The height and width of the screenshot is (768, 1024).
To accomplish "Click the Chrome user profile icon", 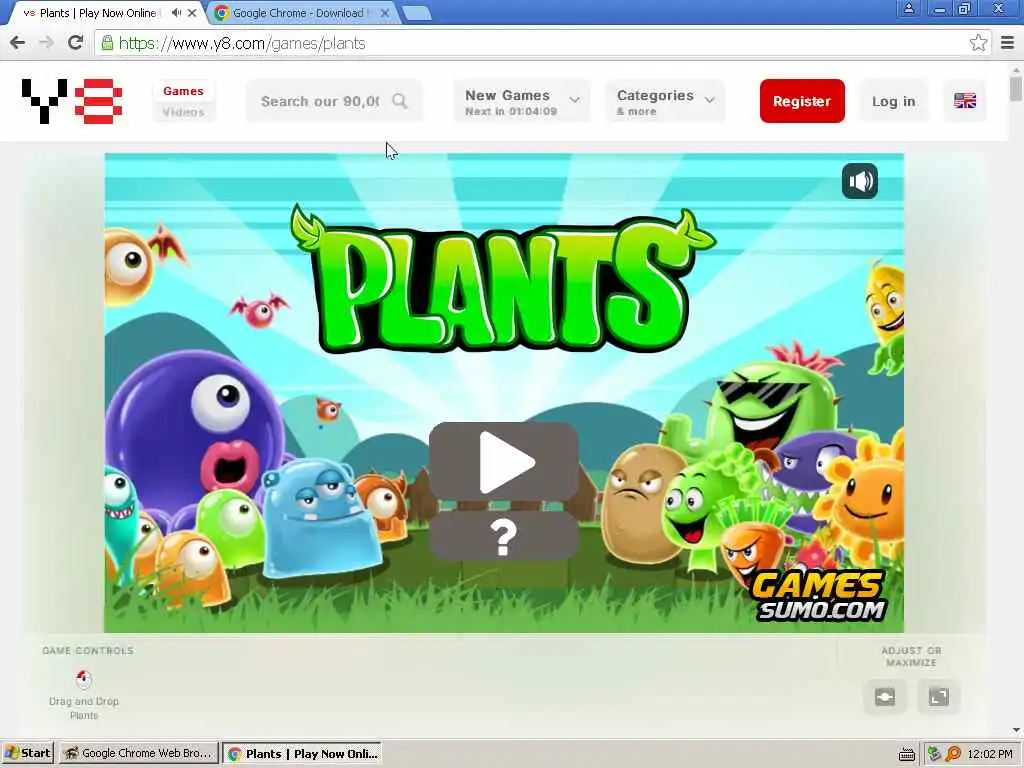I will click(x=908, y=8).
